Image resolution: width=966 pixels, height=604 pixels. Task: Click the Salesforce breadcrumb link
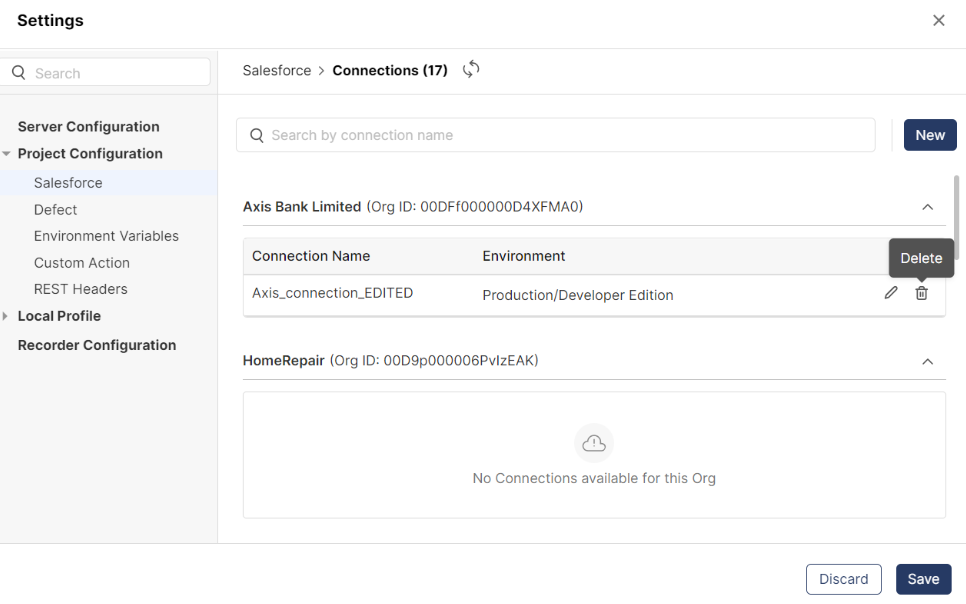tap(277, 71)
